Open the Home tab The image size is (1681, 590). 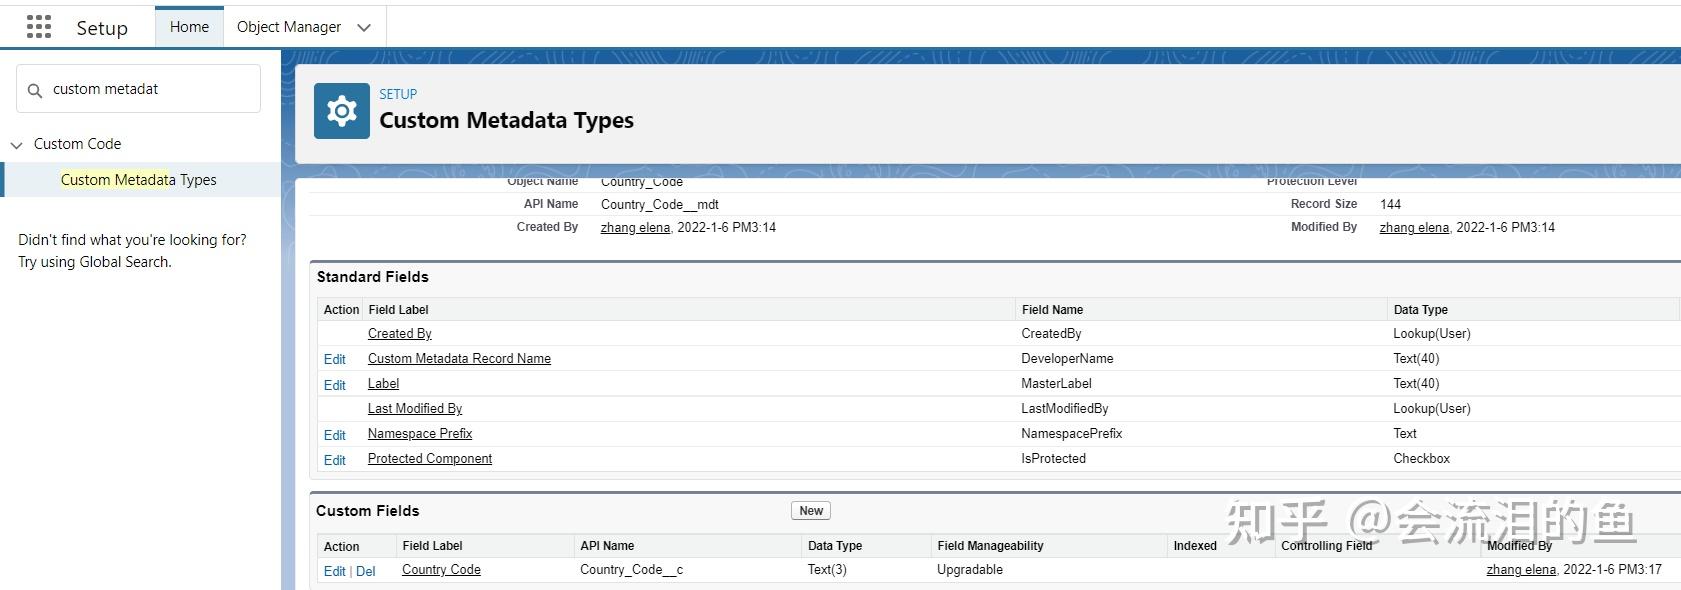coord(189,27)
